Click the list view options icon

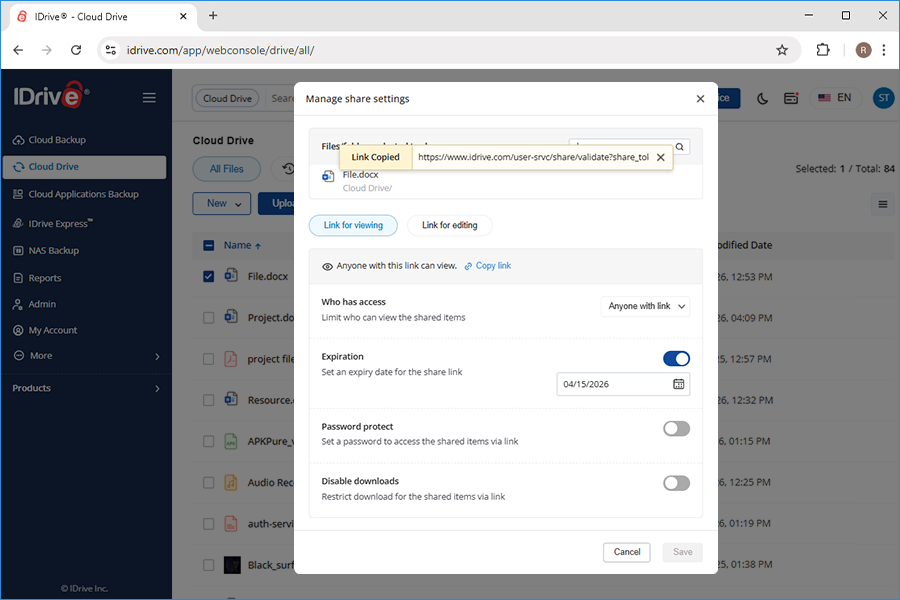[x=883, y=204]
